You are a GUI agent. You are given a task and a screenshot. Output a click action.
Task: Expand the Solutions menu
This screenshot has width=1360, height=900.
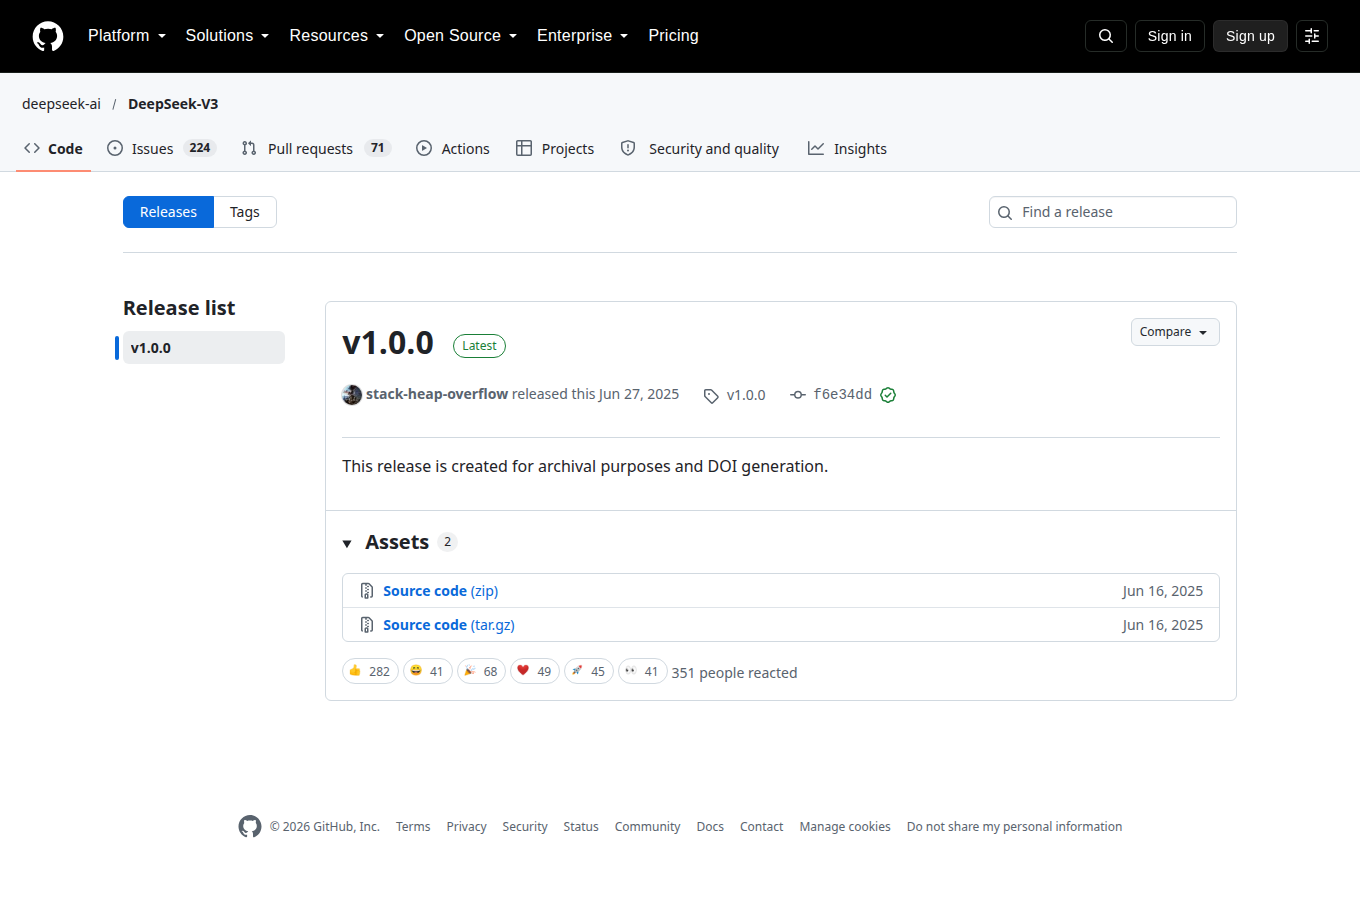pos(227,36)
